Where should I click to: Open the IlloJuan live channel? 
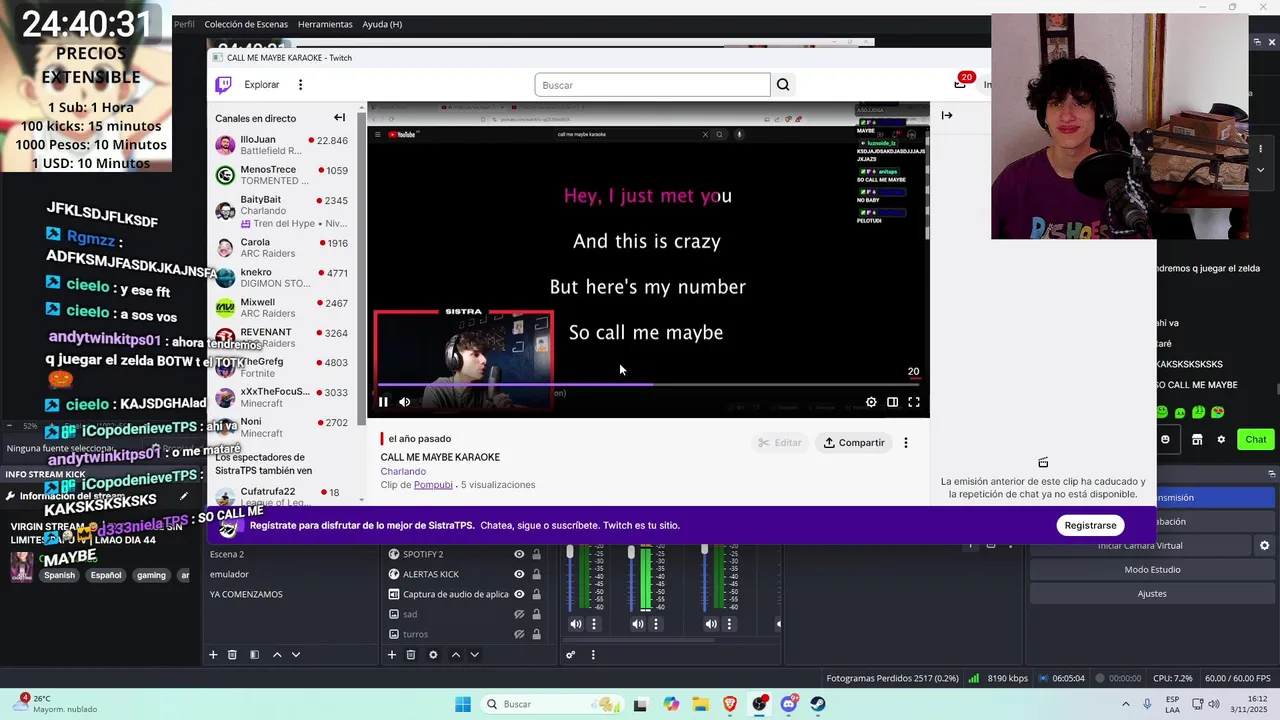(282, 145)
